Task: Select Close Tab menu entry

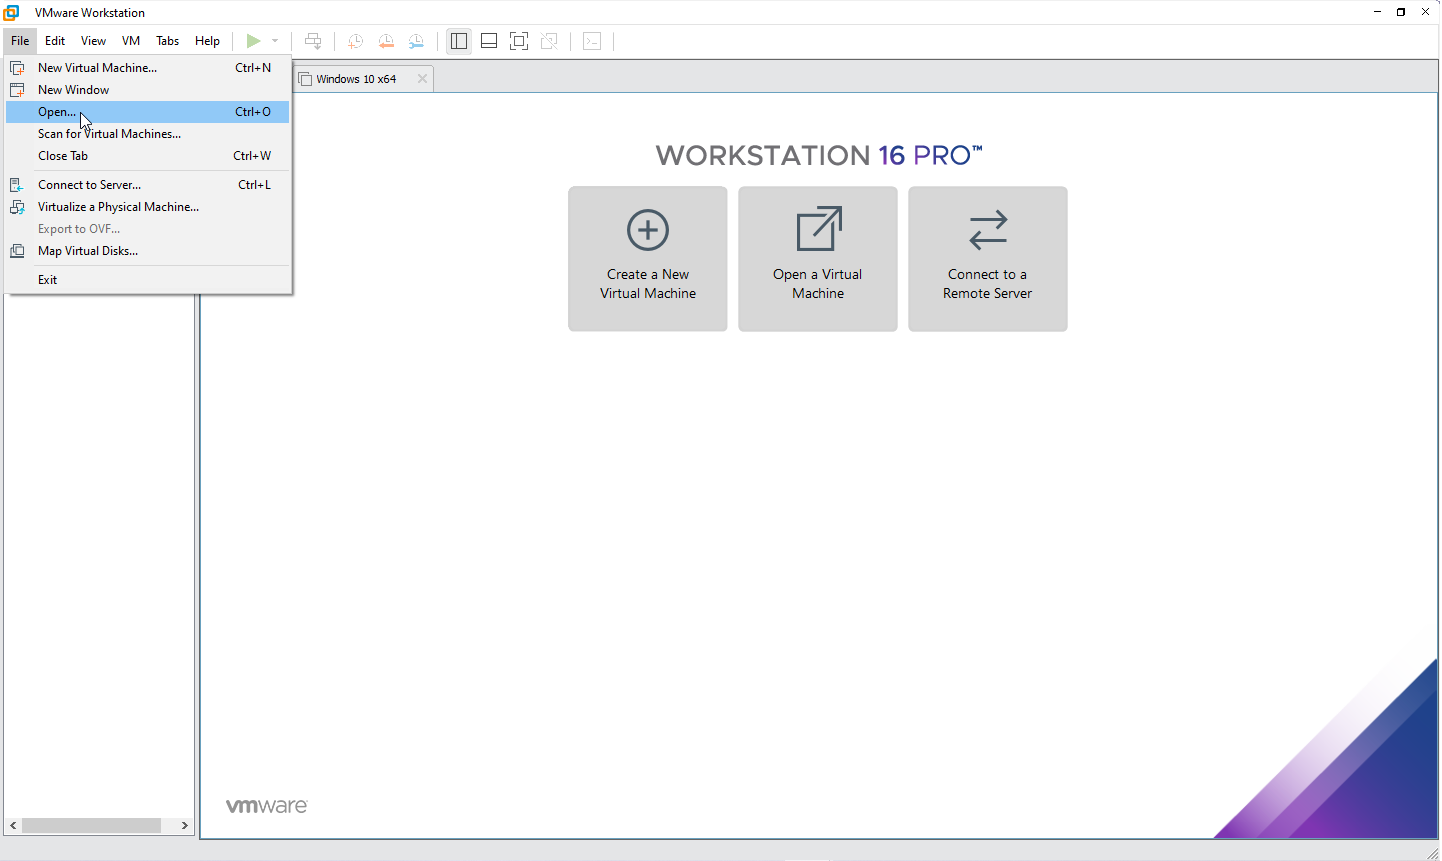Action: tap(148, 156)
